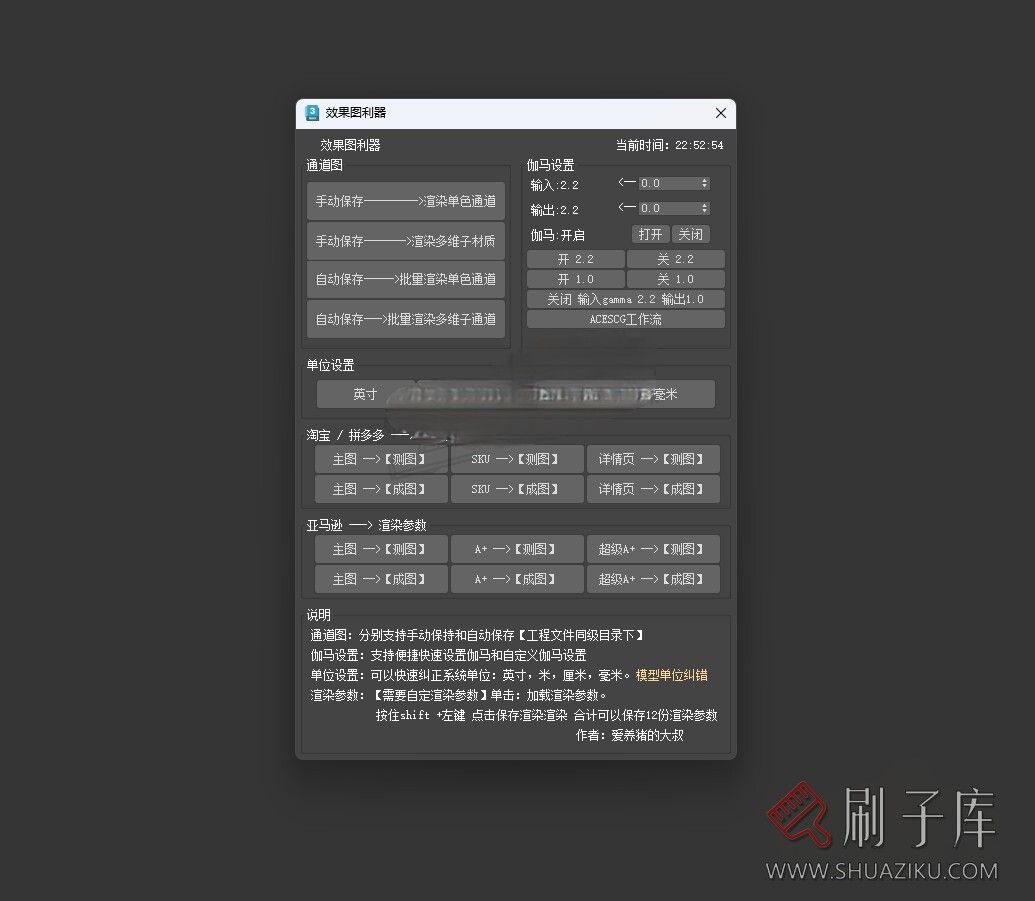The width and height of the screenshot is (1035, 901).
Task: Click the 输出:2.2 gamma label
Action: [554, 210]
